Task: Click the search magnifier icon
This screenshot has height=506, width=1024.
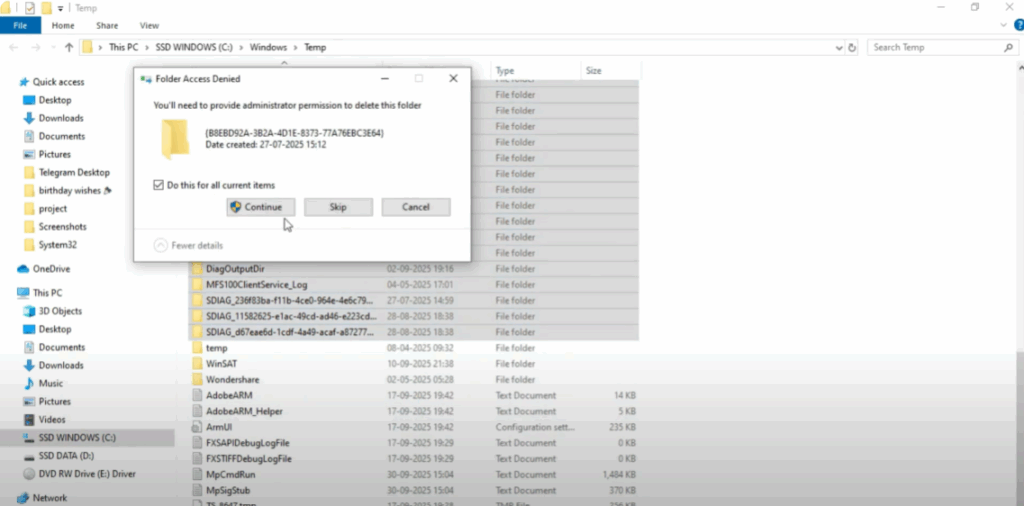Action: click(x=1008, y=48)
